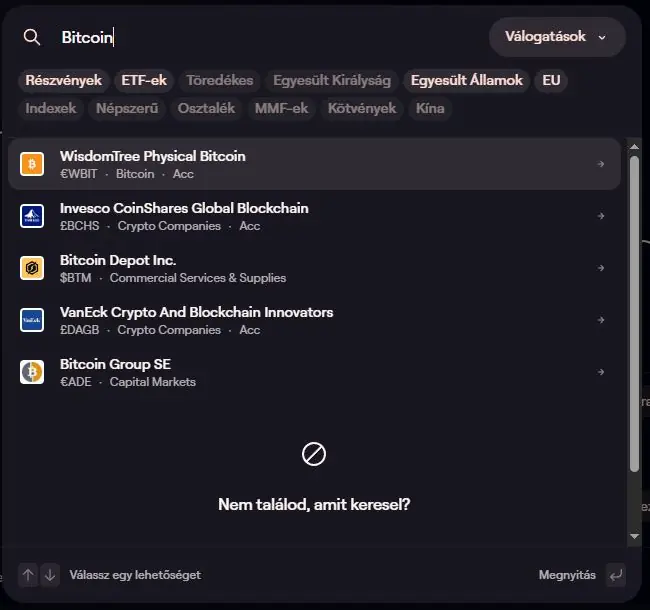The width and height of the screenshot is (650, 610).
Task: Click the VanEck logo icon
Action: (x=32, y=320)
